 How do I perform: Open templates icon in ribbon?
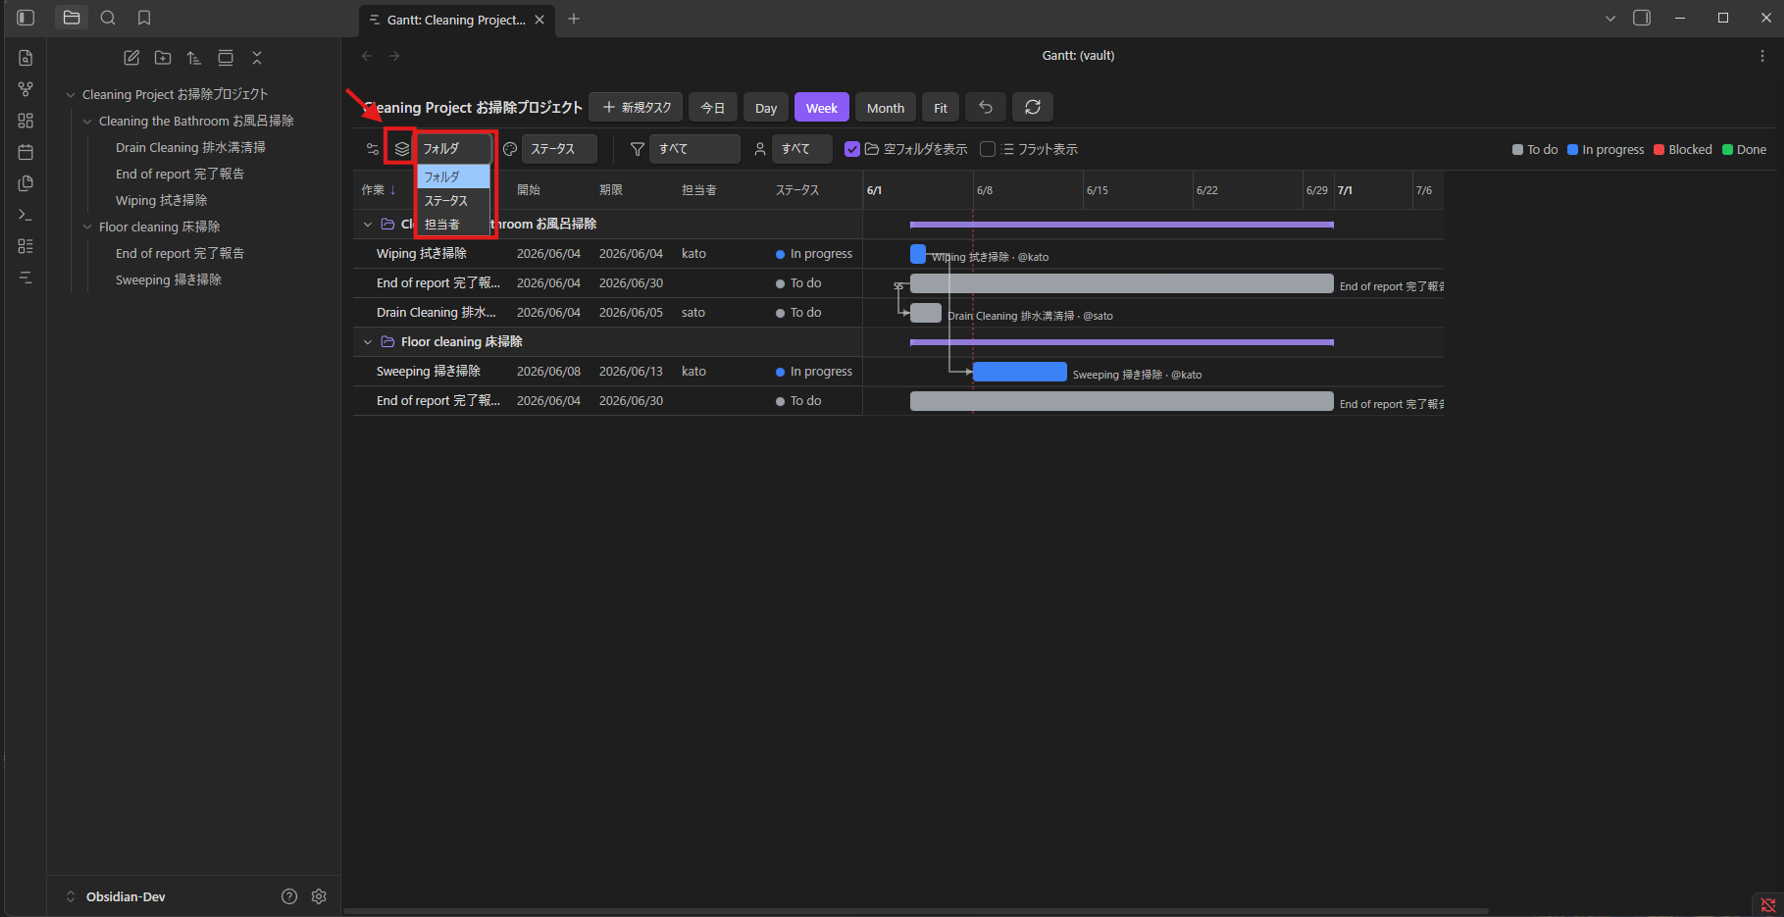26,183
